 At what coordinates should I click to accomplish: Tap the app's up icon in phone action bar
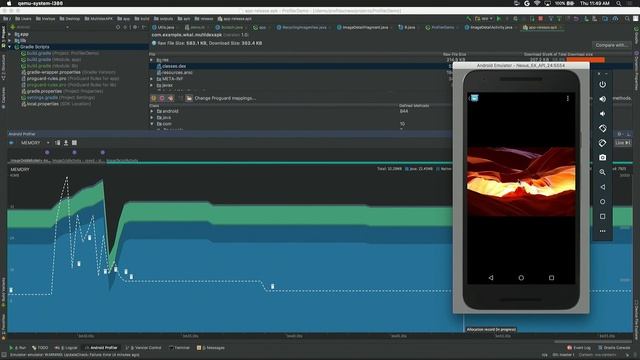pyautogui.click(x=473, y=98)
